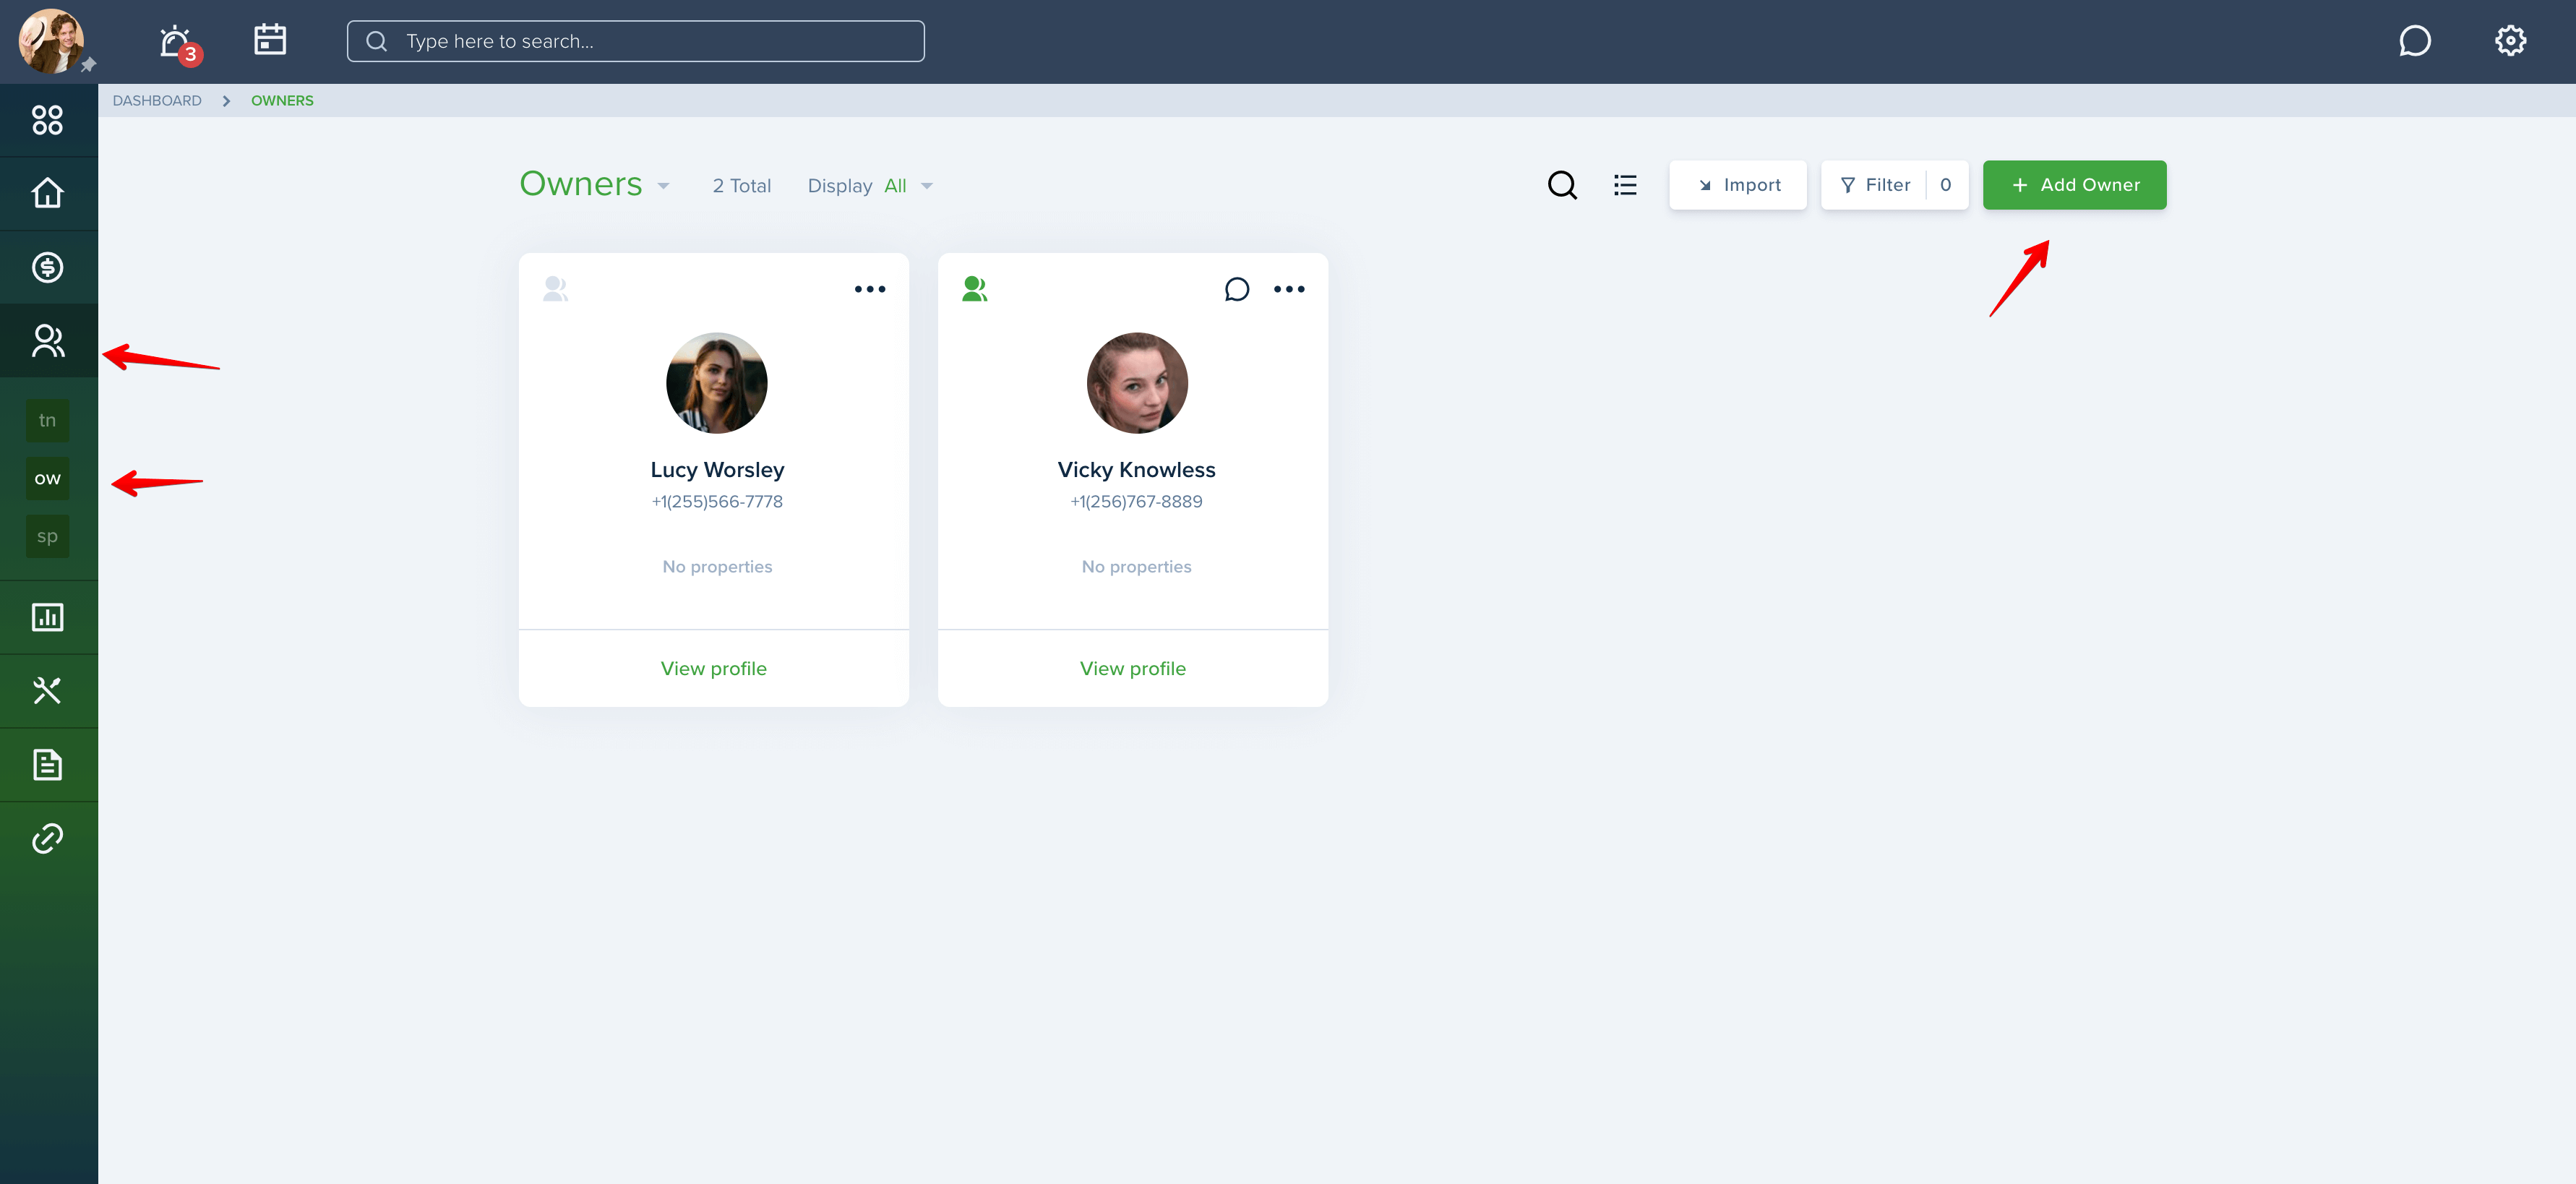Go to tenants via tn item

(x=47, y=420)
